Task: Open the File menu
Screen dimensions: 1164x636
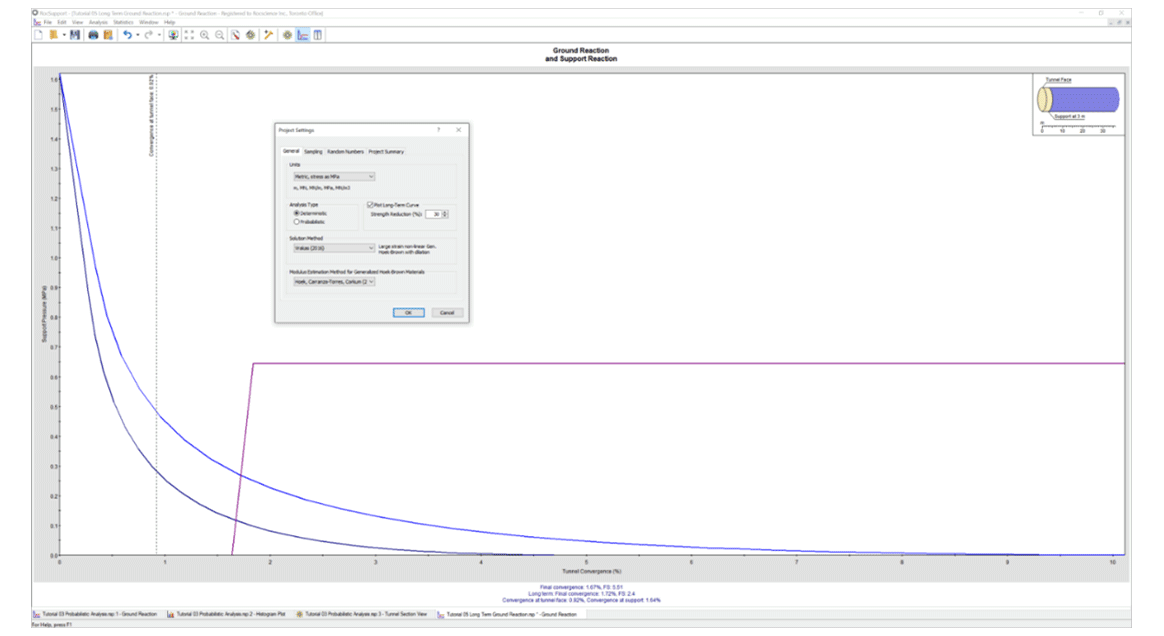Action: 48,22
